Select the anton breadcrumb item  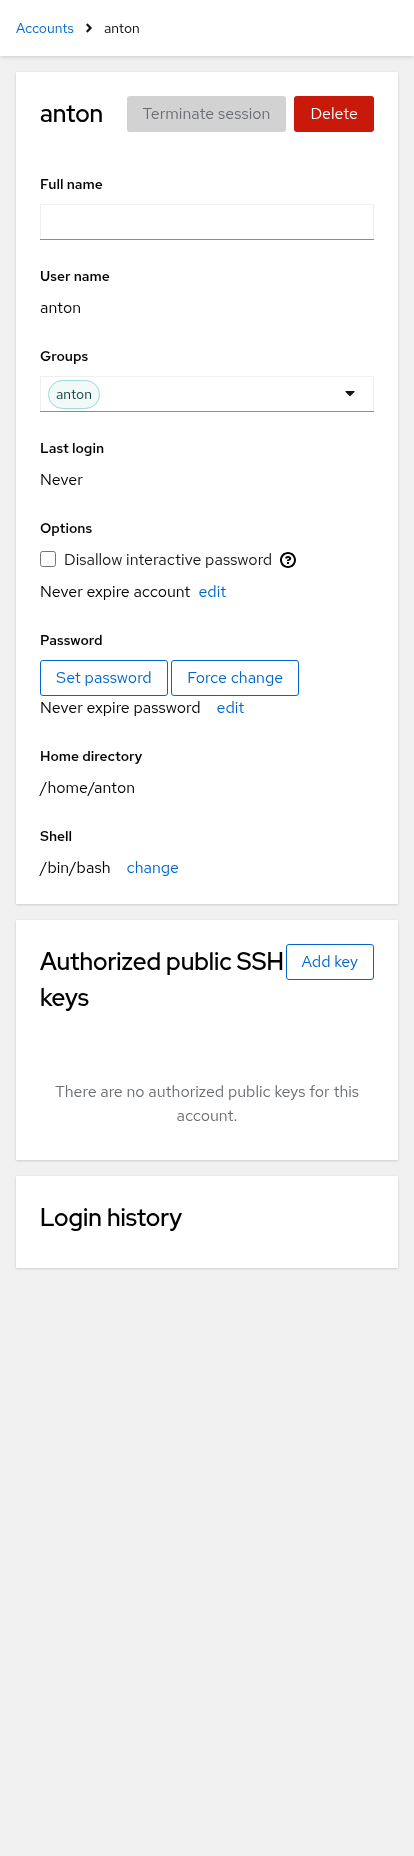pos(122,28)
